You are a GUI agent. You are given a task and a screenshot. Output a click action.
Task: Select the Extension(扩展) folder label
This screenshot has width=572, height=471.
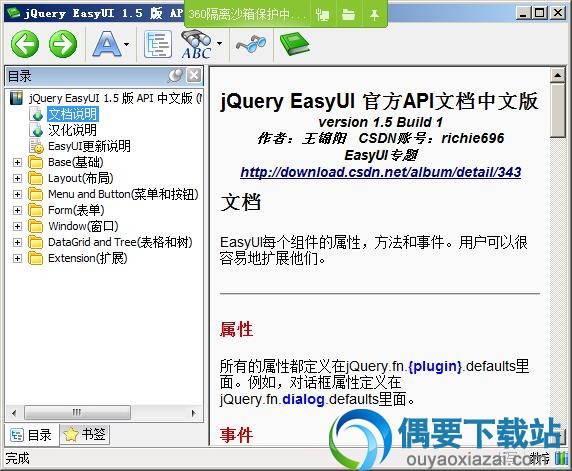[x=88, y=258]
